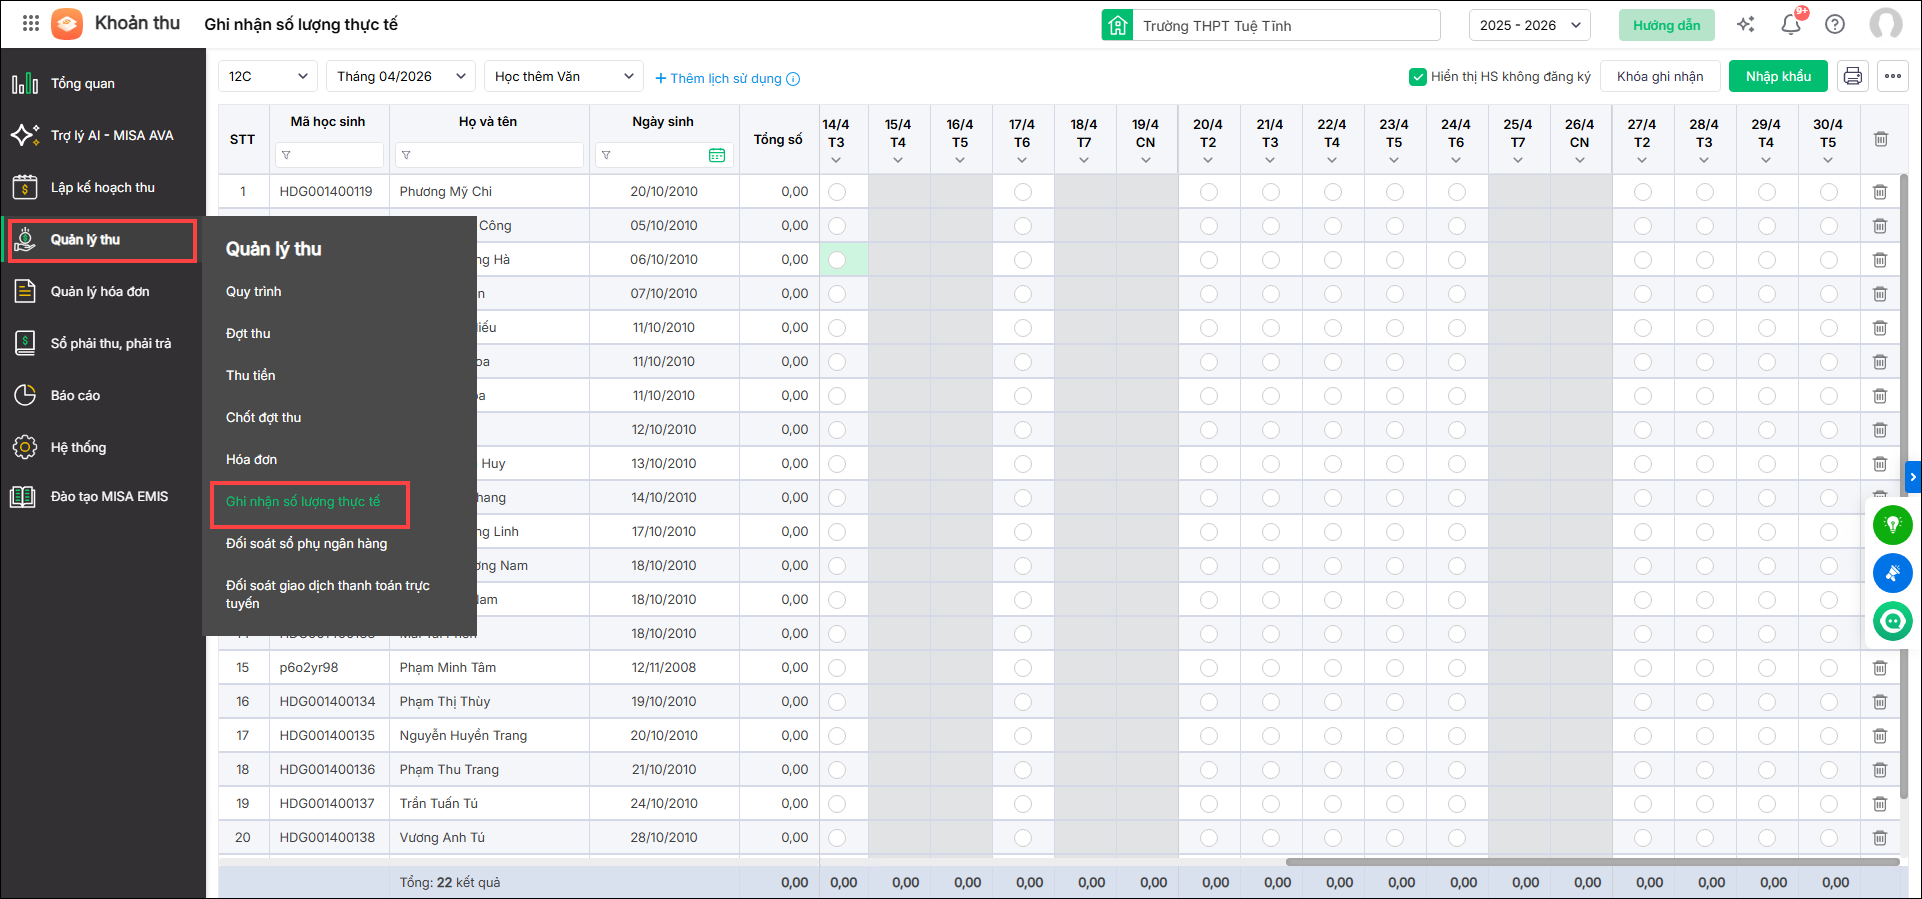The image size is (1922, 899).
Task: Open the MISA AVA sparkle icon in header
Action: tap(1746, 25)
